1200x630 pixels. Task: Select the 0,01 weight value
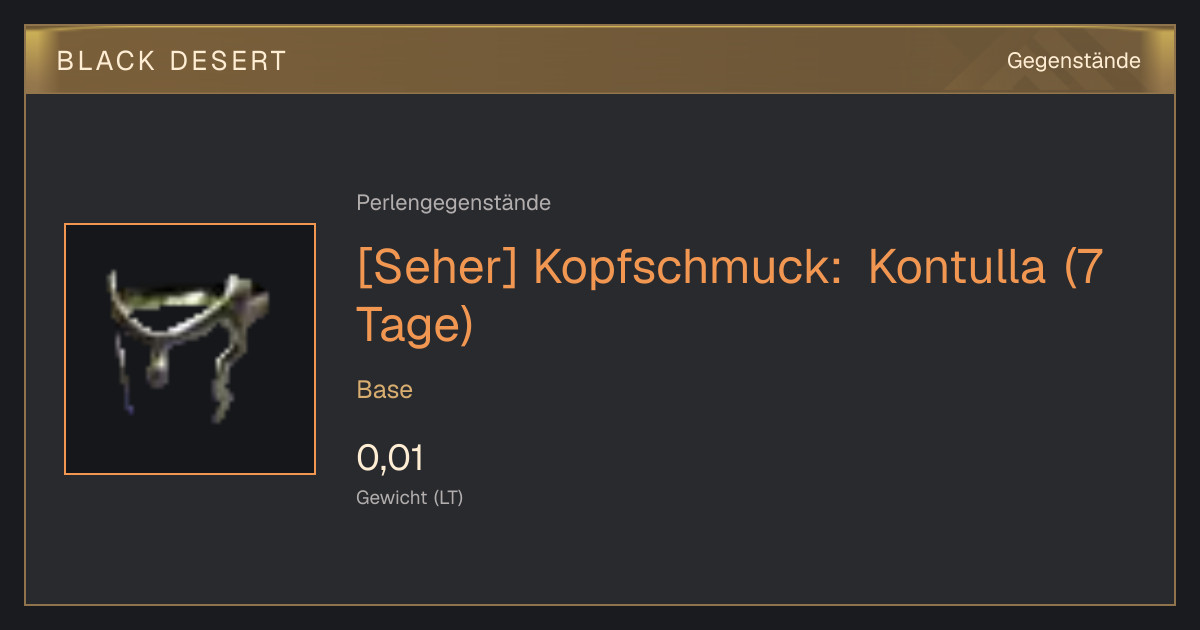pos(390,458)
